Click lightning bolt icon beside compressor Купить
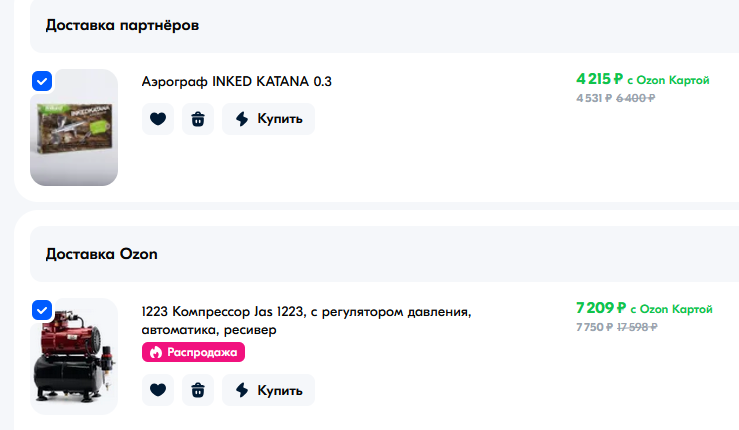Viewport: 739px width, 430px height. click(242, 390)
